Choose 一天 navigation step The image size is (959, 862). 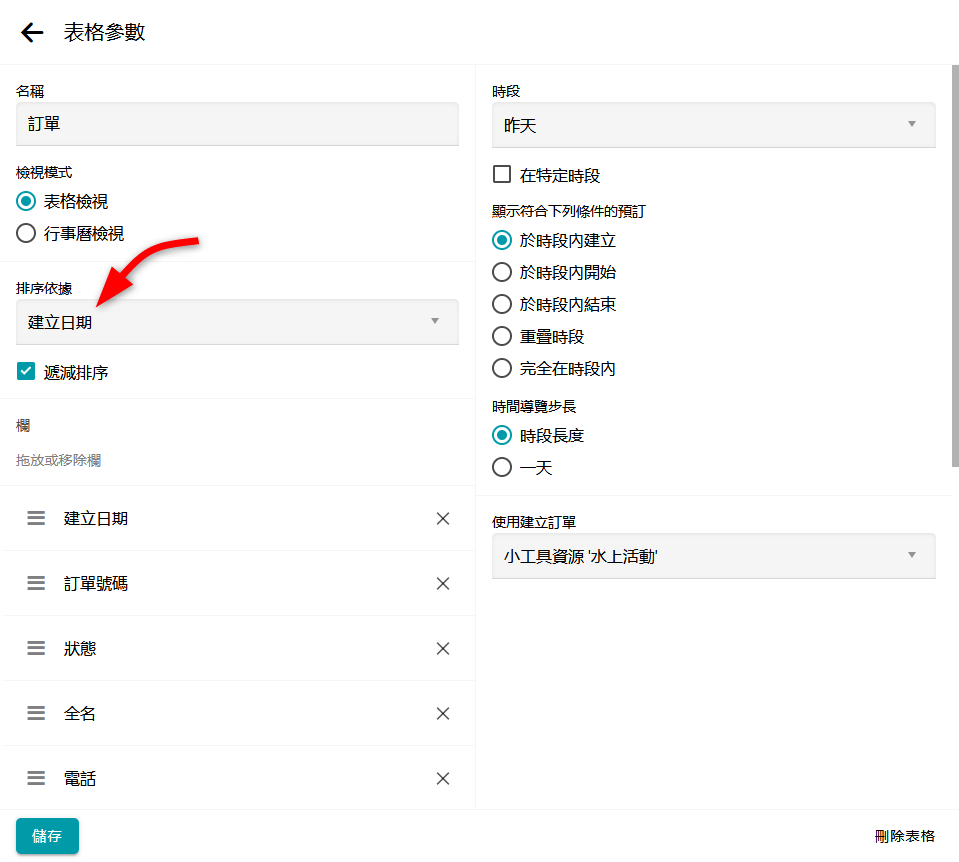[502, 467]
